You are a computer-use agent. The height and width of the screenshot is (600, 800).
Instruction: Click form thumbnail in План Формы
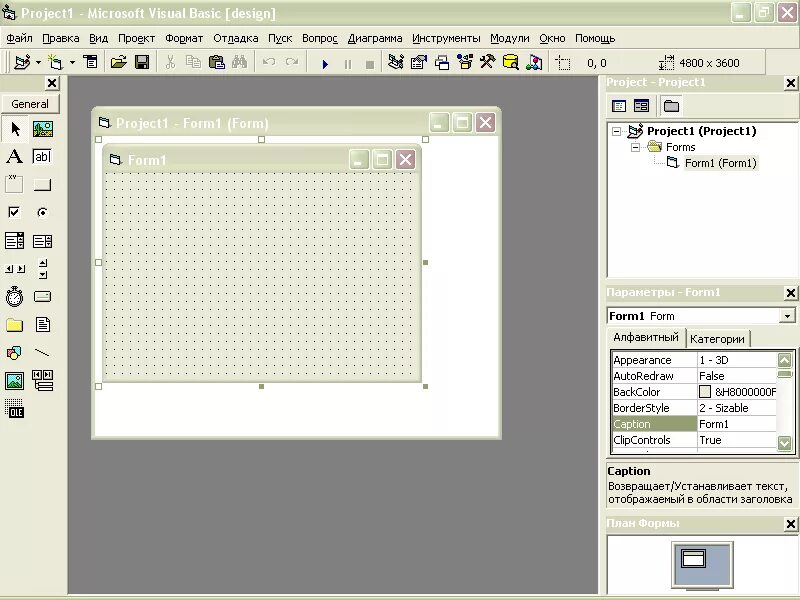coord(693,558)
